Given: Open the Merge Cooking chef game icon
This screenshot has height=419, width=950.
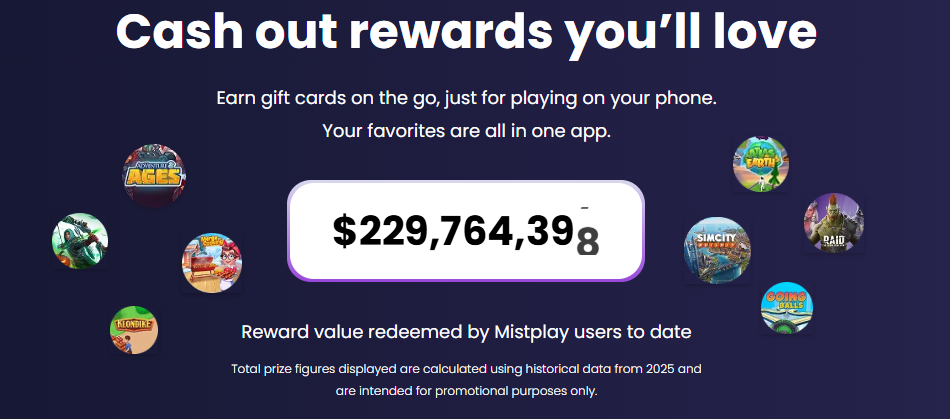Looking at the screenshot, I should (x=211, y=263).
